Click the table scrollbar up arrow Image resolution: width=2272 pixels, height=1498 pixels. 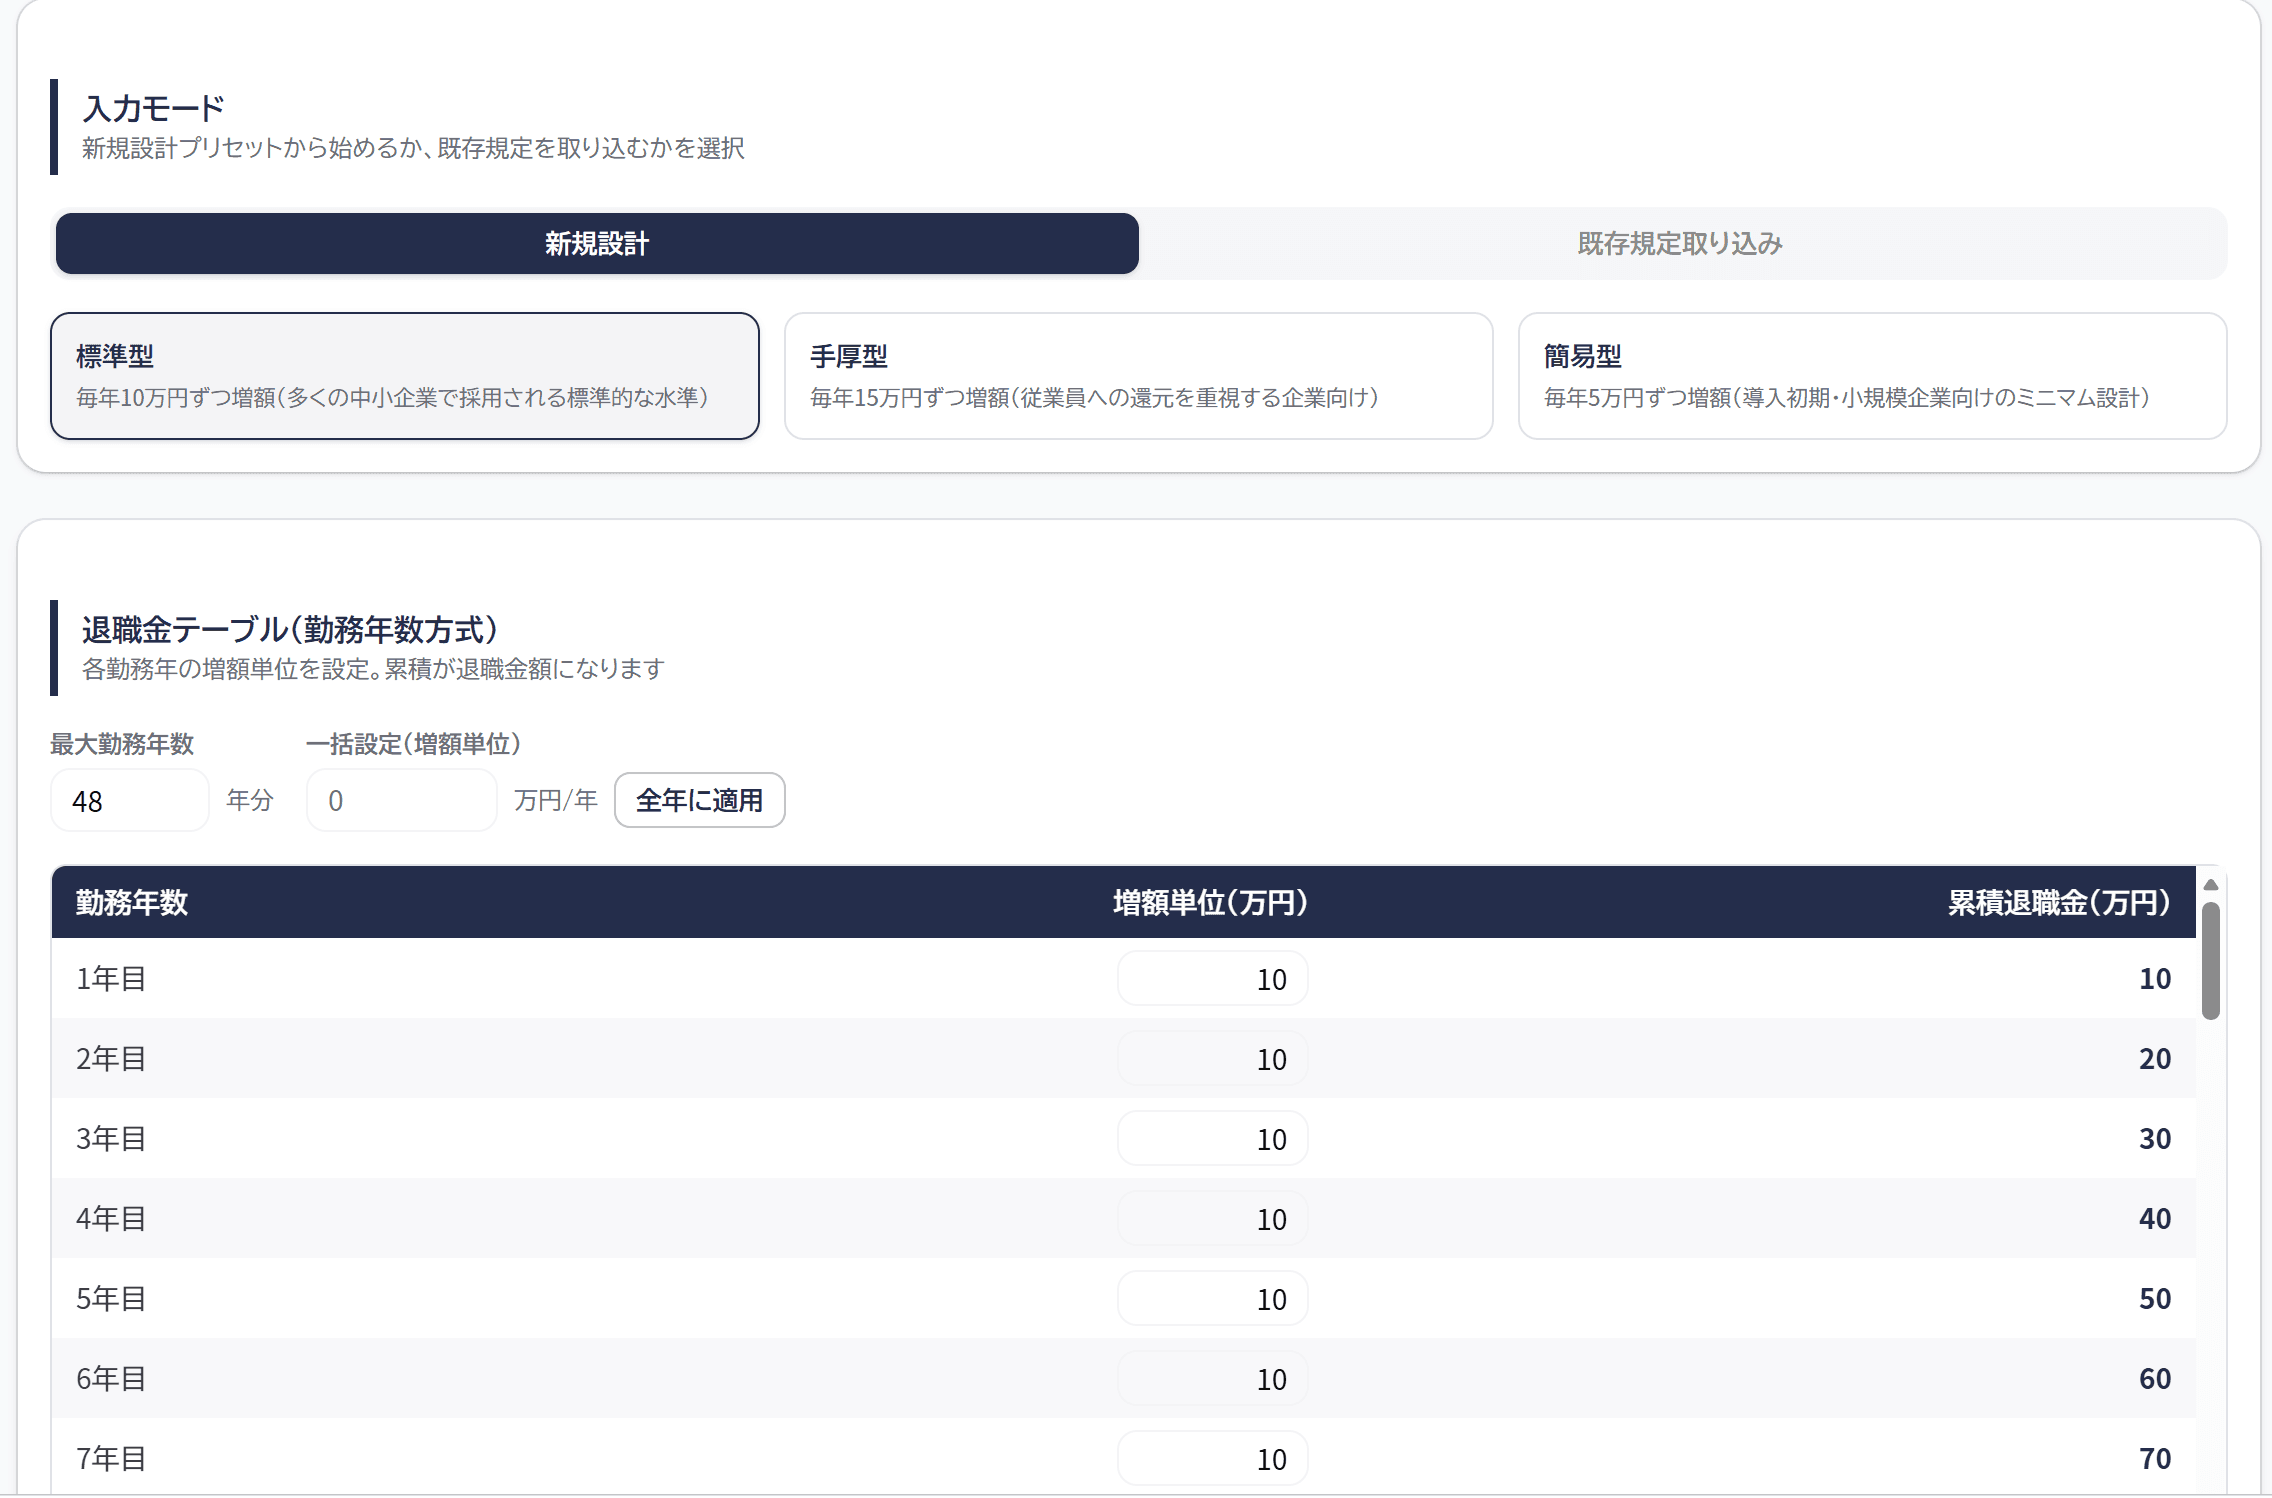point(2211,885)
